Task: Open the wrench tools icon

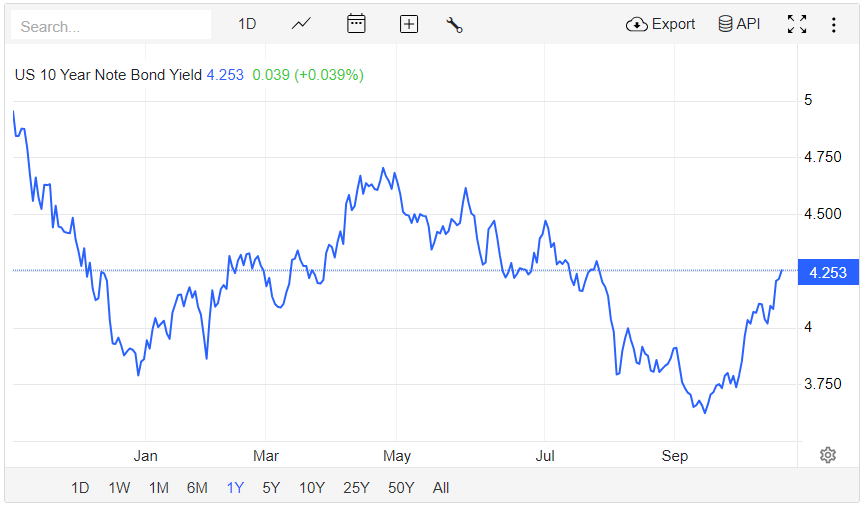Action: tap(454, 25)
